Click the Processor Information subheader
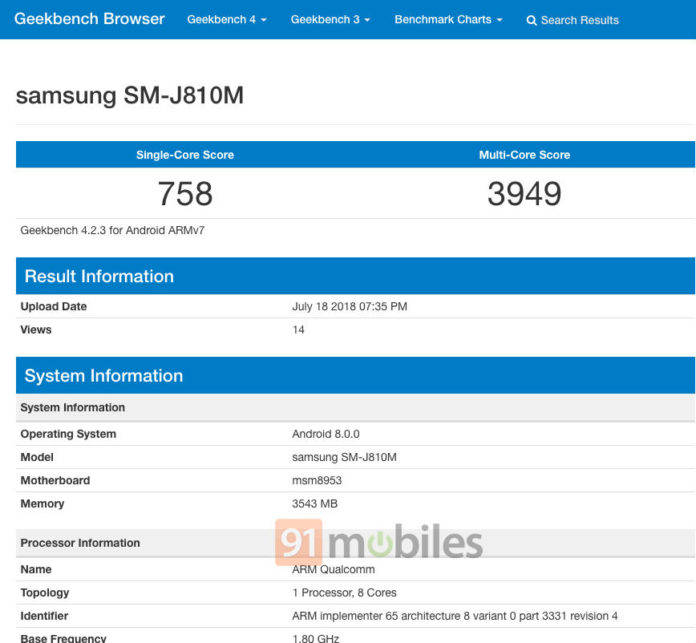 (356, 543)
